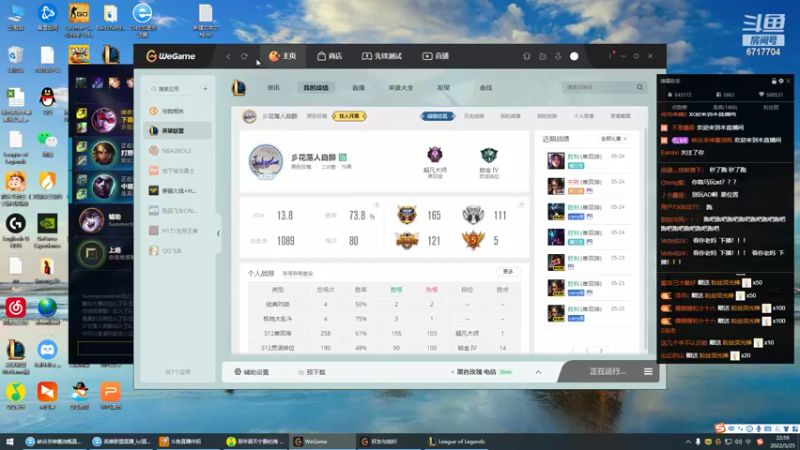Select 与我相关 in the sidebar
Viewport: 800px width, 450px height.
[178, 111]
